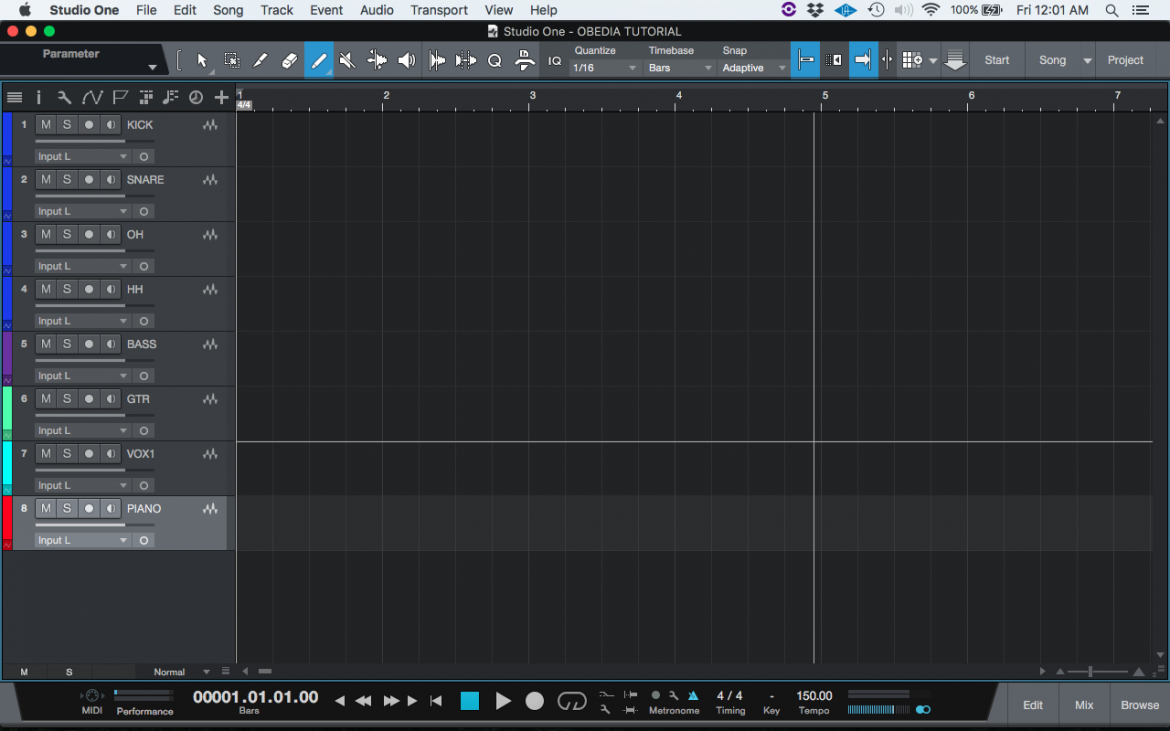Open the tempo track clock icon

(195, 97)
